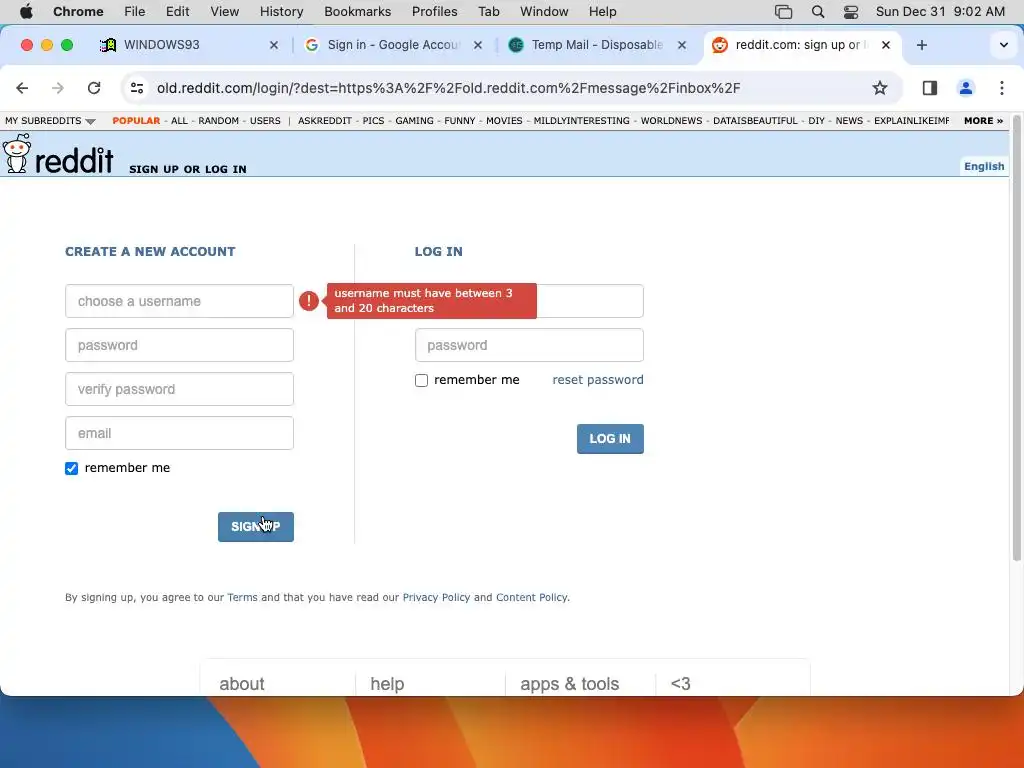Click the verify password field
1024x768 pixels.
pyautogui.click(x=180, y=389)
